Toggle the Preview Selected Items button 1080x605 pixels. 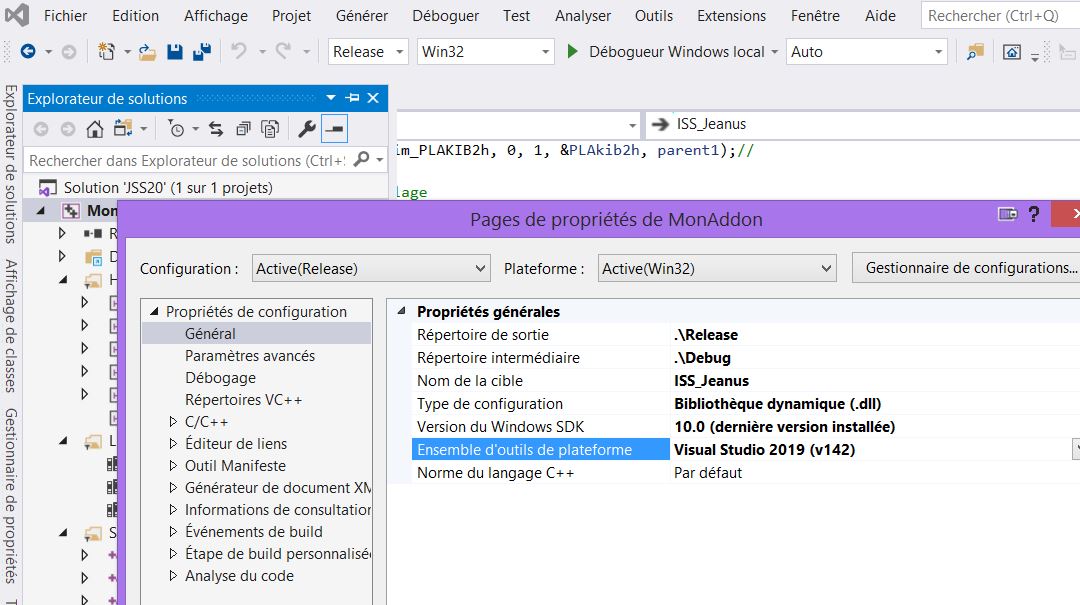(x=334, y=129)
